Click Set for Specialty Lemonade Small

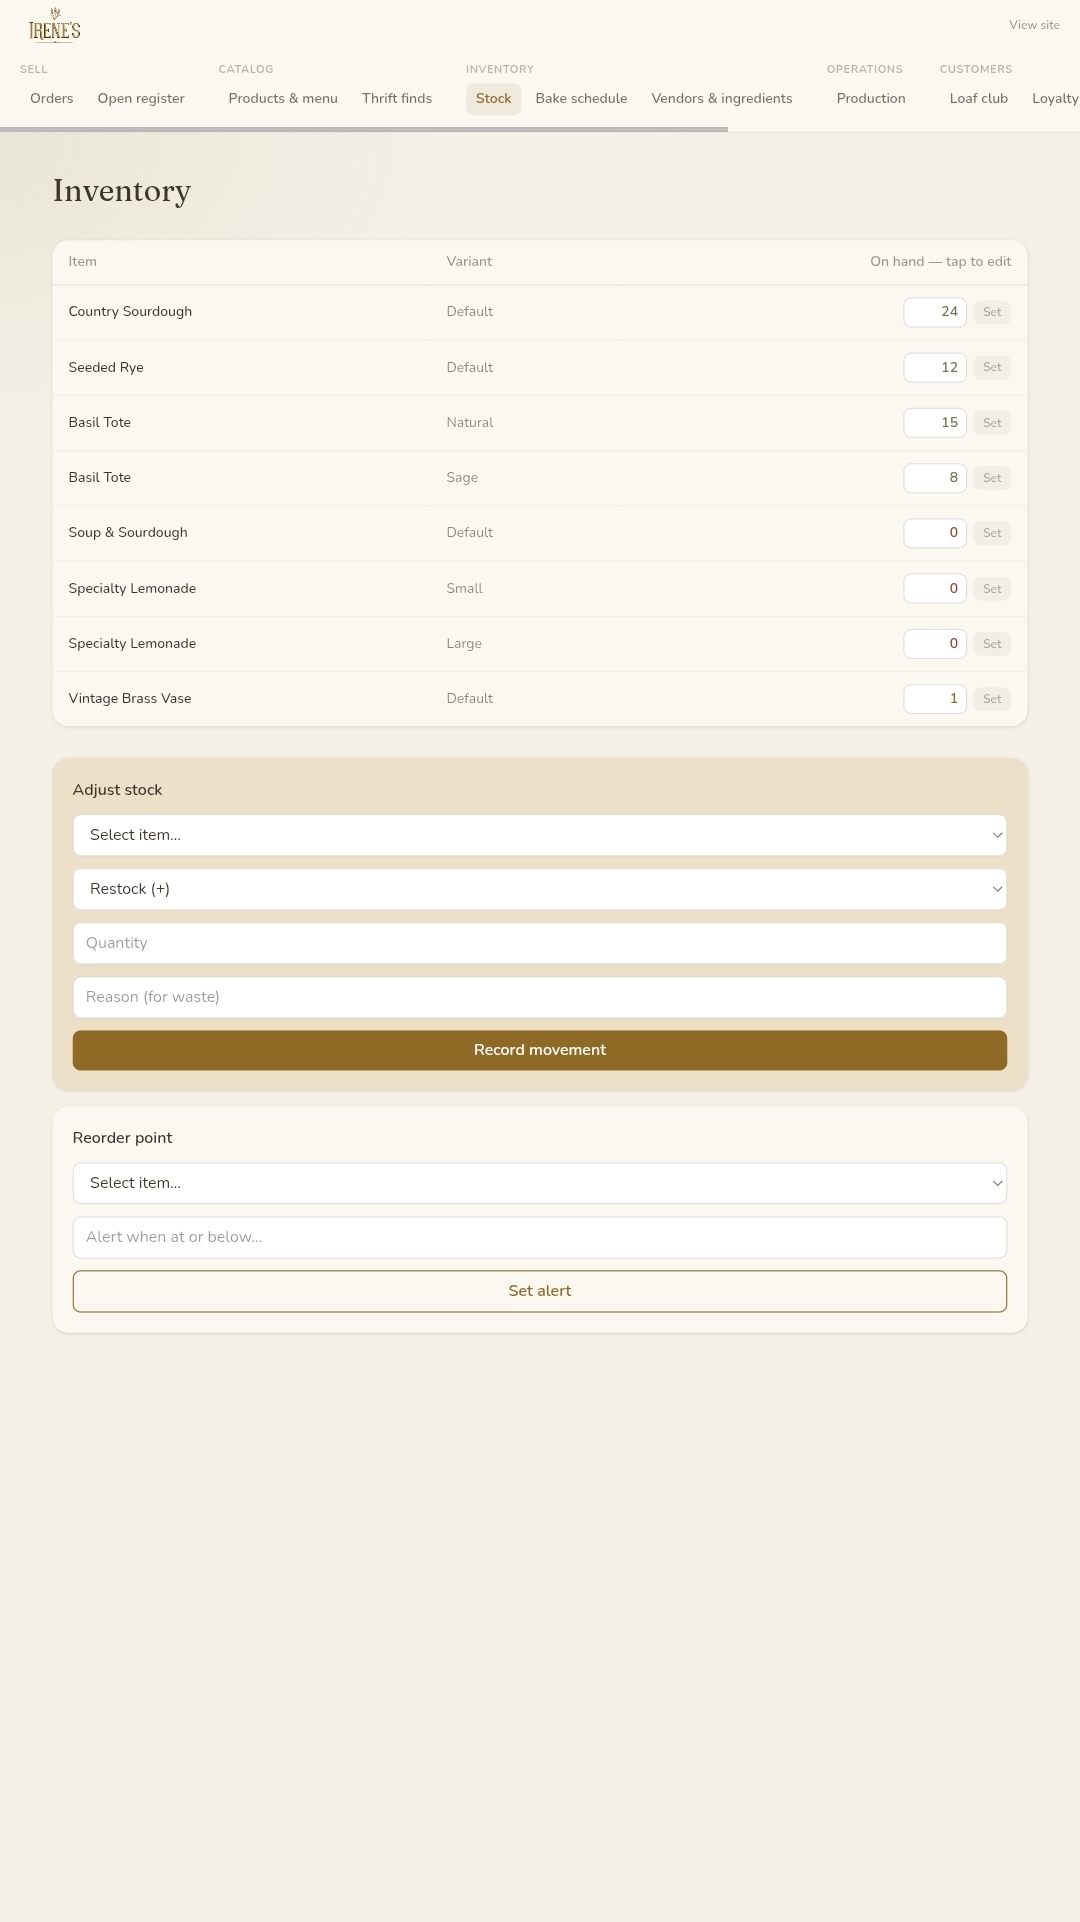pos(992,589)
